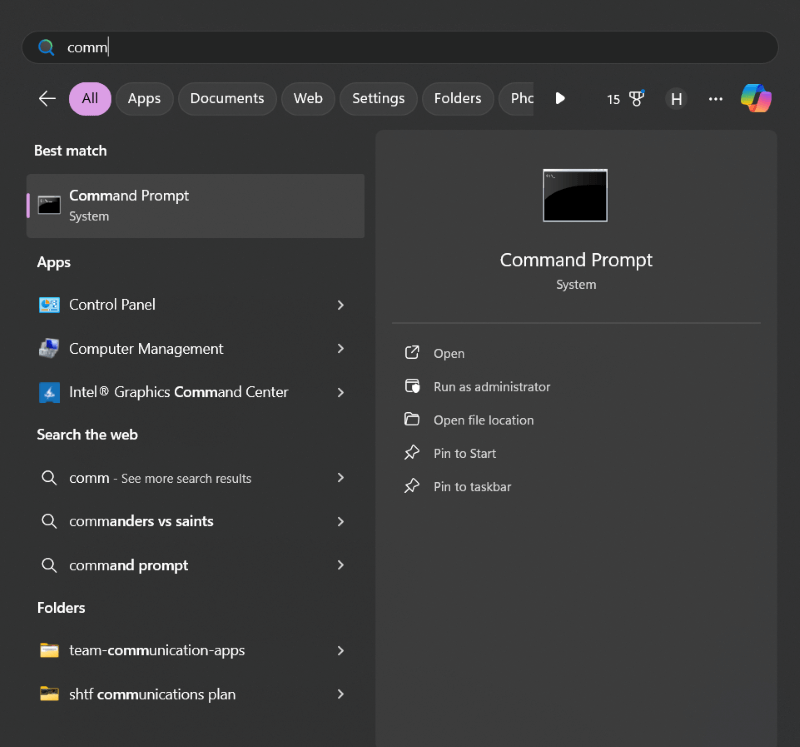This screenshot has height=747, width=800.
Task: Click the Open file location folder icon
Action: coord(412,419)
